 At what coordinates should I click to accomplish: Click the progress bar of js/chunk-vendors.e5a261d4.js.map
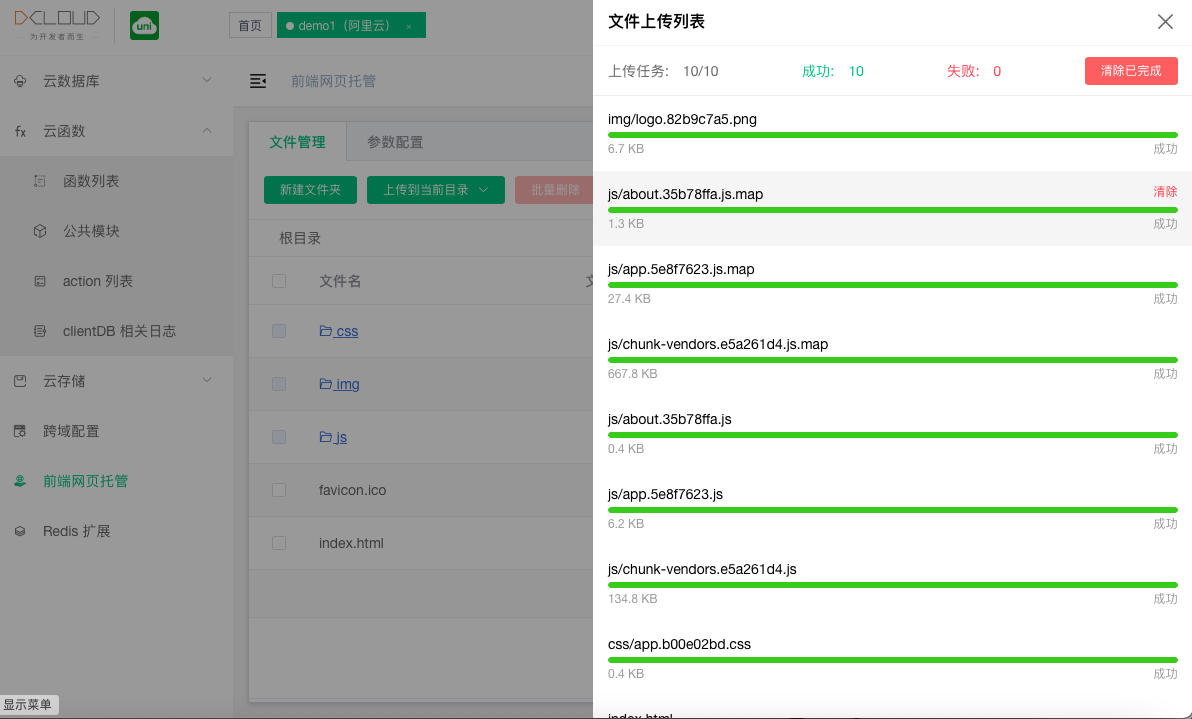click(x=892, y=360)
